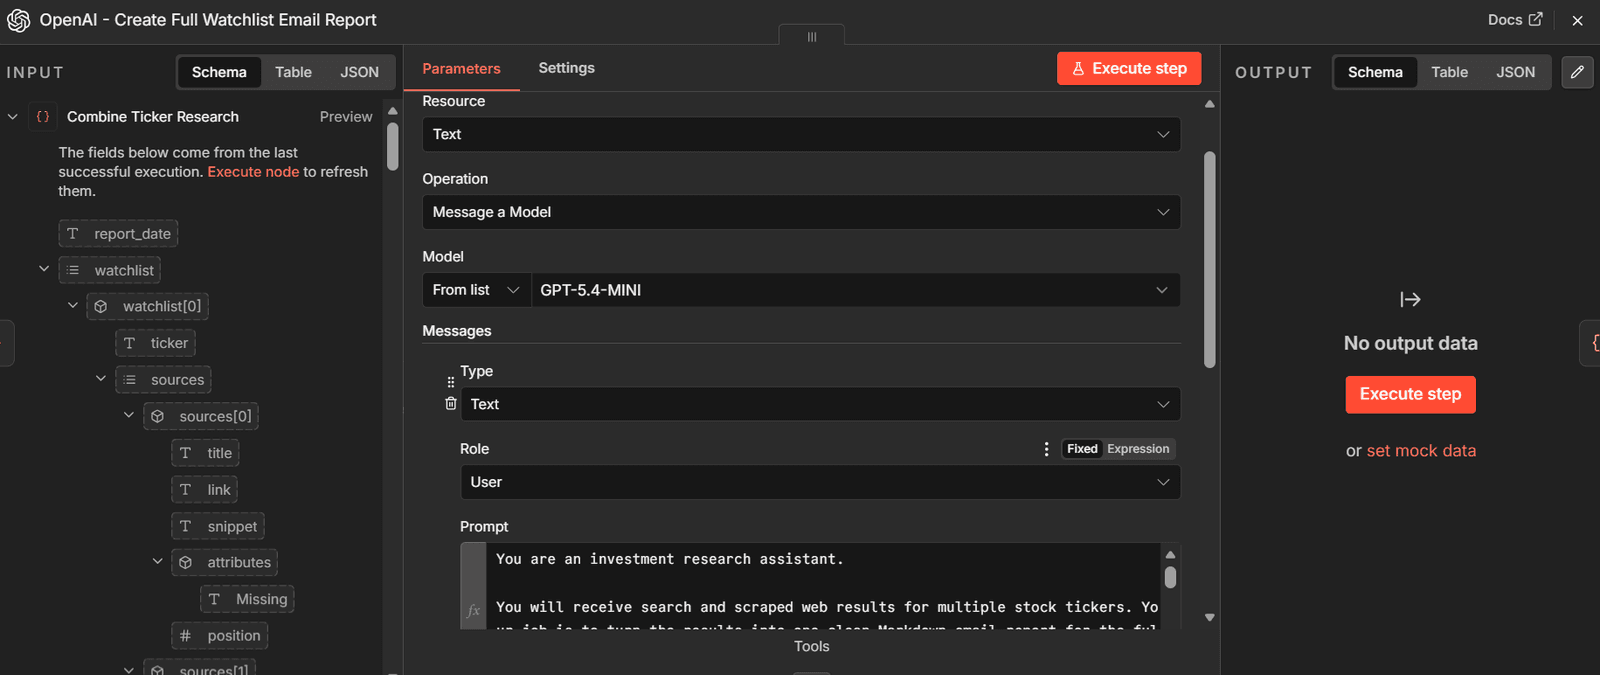
Task: Select the snippet field pill
Action: (218, 526)
